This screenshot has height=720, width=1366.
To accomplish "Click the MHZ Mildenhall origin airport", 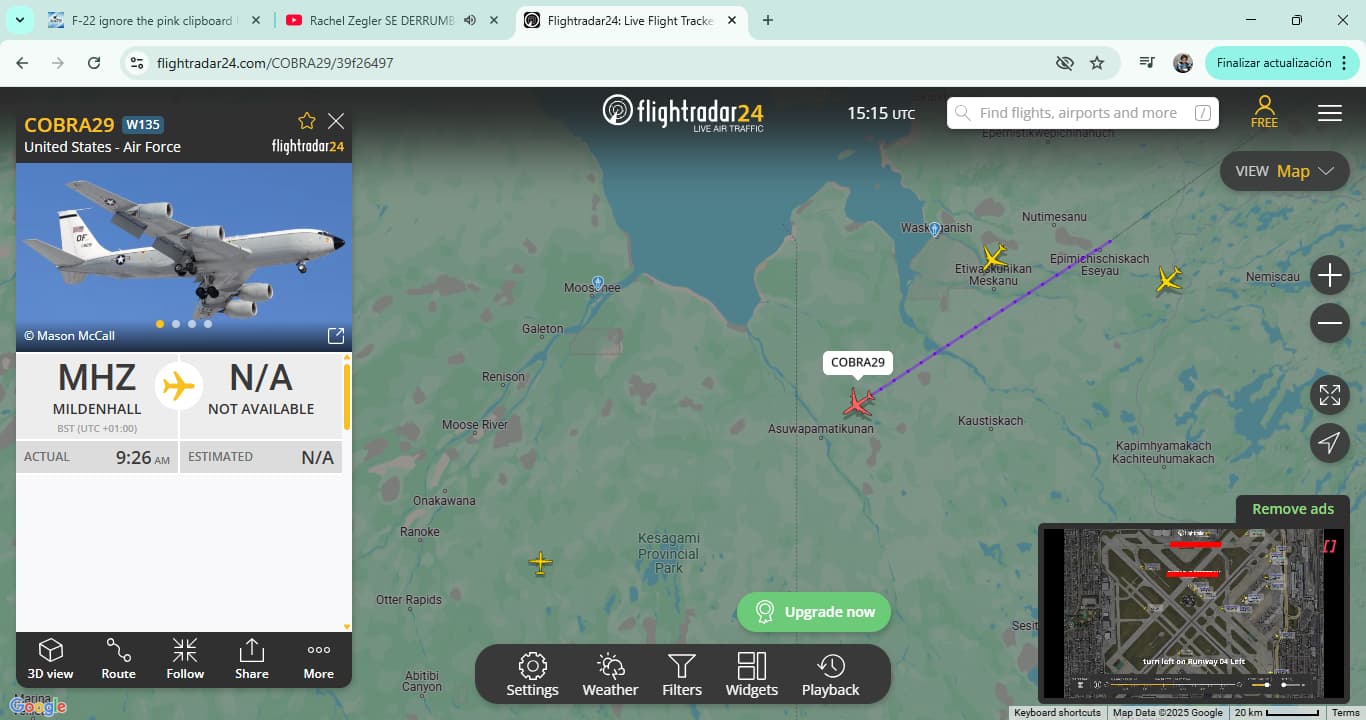I will click(x=97, y=395).
